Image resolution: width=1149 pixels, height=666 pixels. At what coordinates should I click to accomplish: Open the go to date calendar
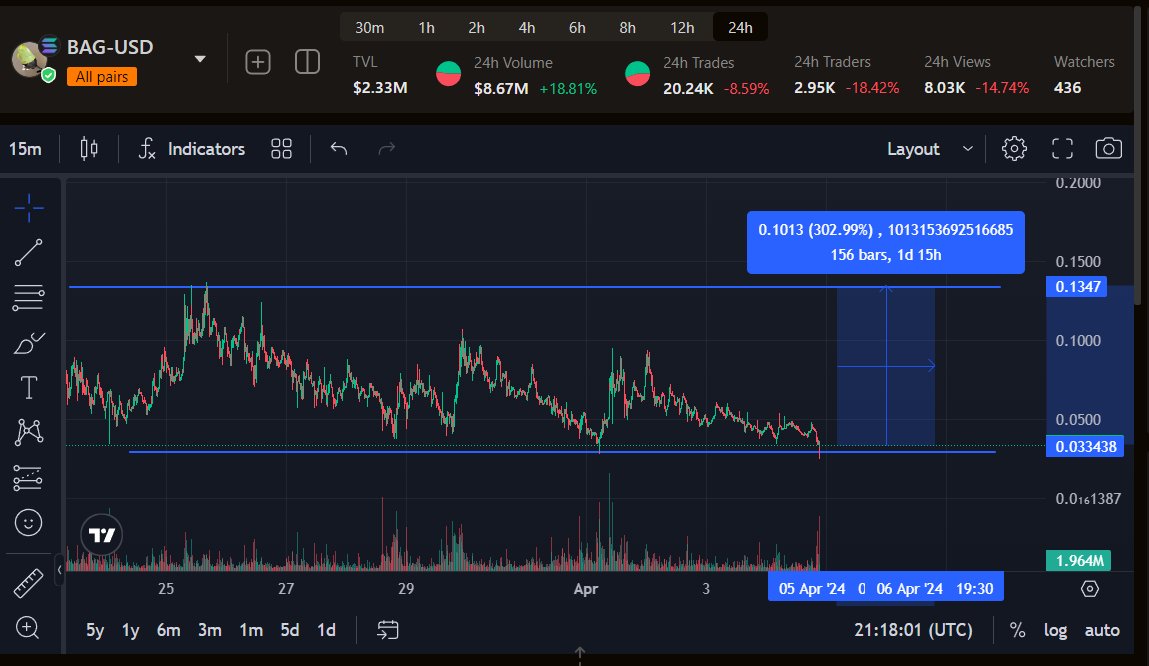coord(388,630)
